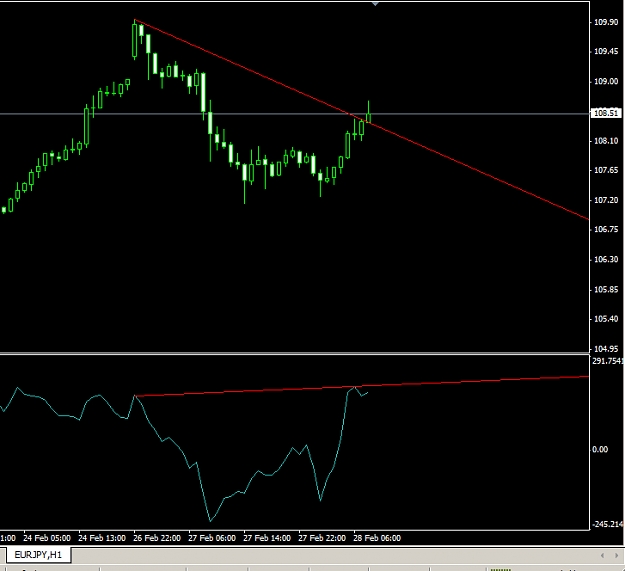Click the current price label 108.51
The width and height of the screenshot is (625, 571).
point(605,113)
